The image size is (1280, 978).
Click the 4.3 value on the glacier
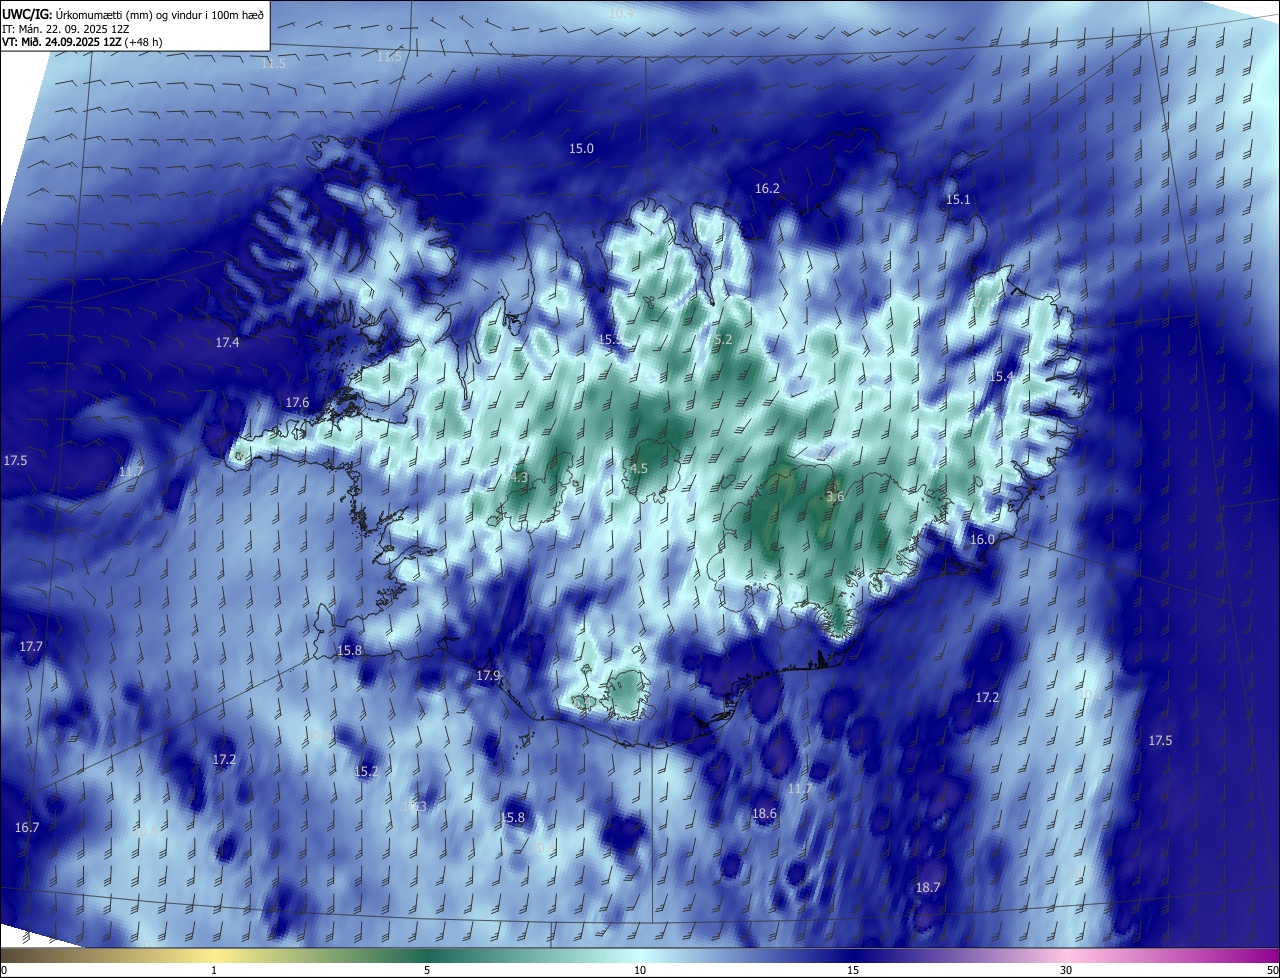518,477
